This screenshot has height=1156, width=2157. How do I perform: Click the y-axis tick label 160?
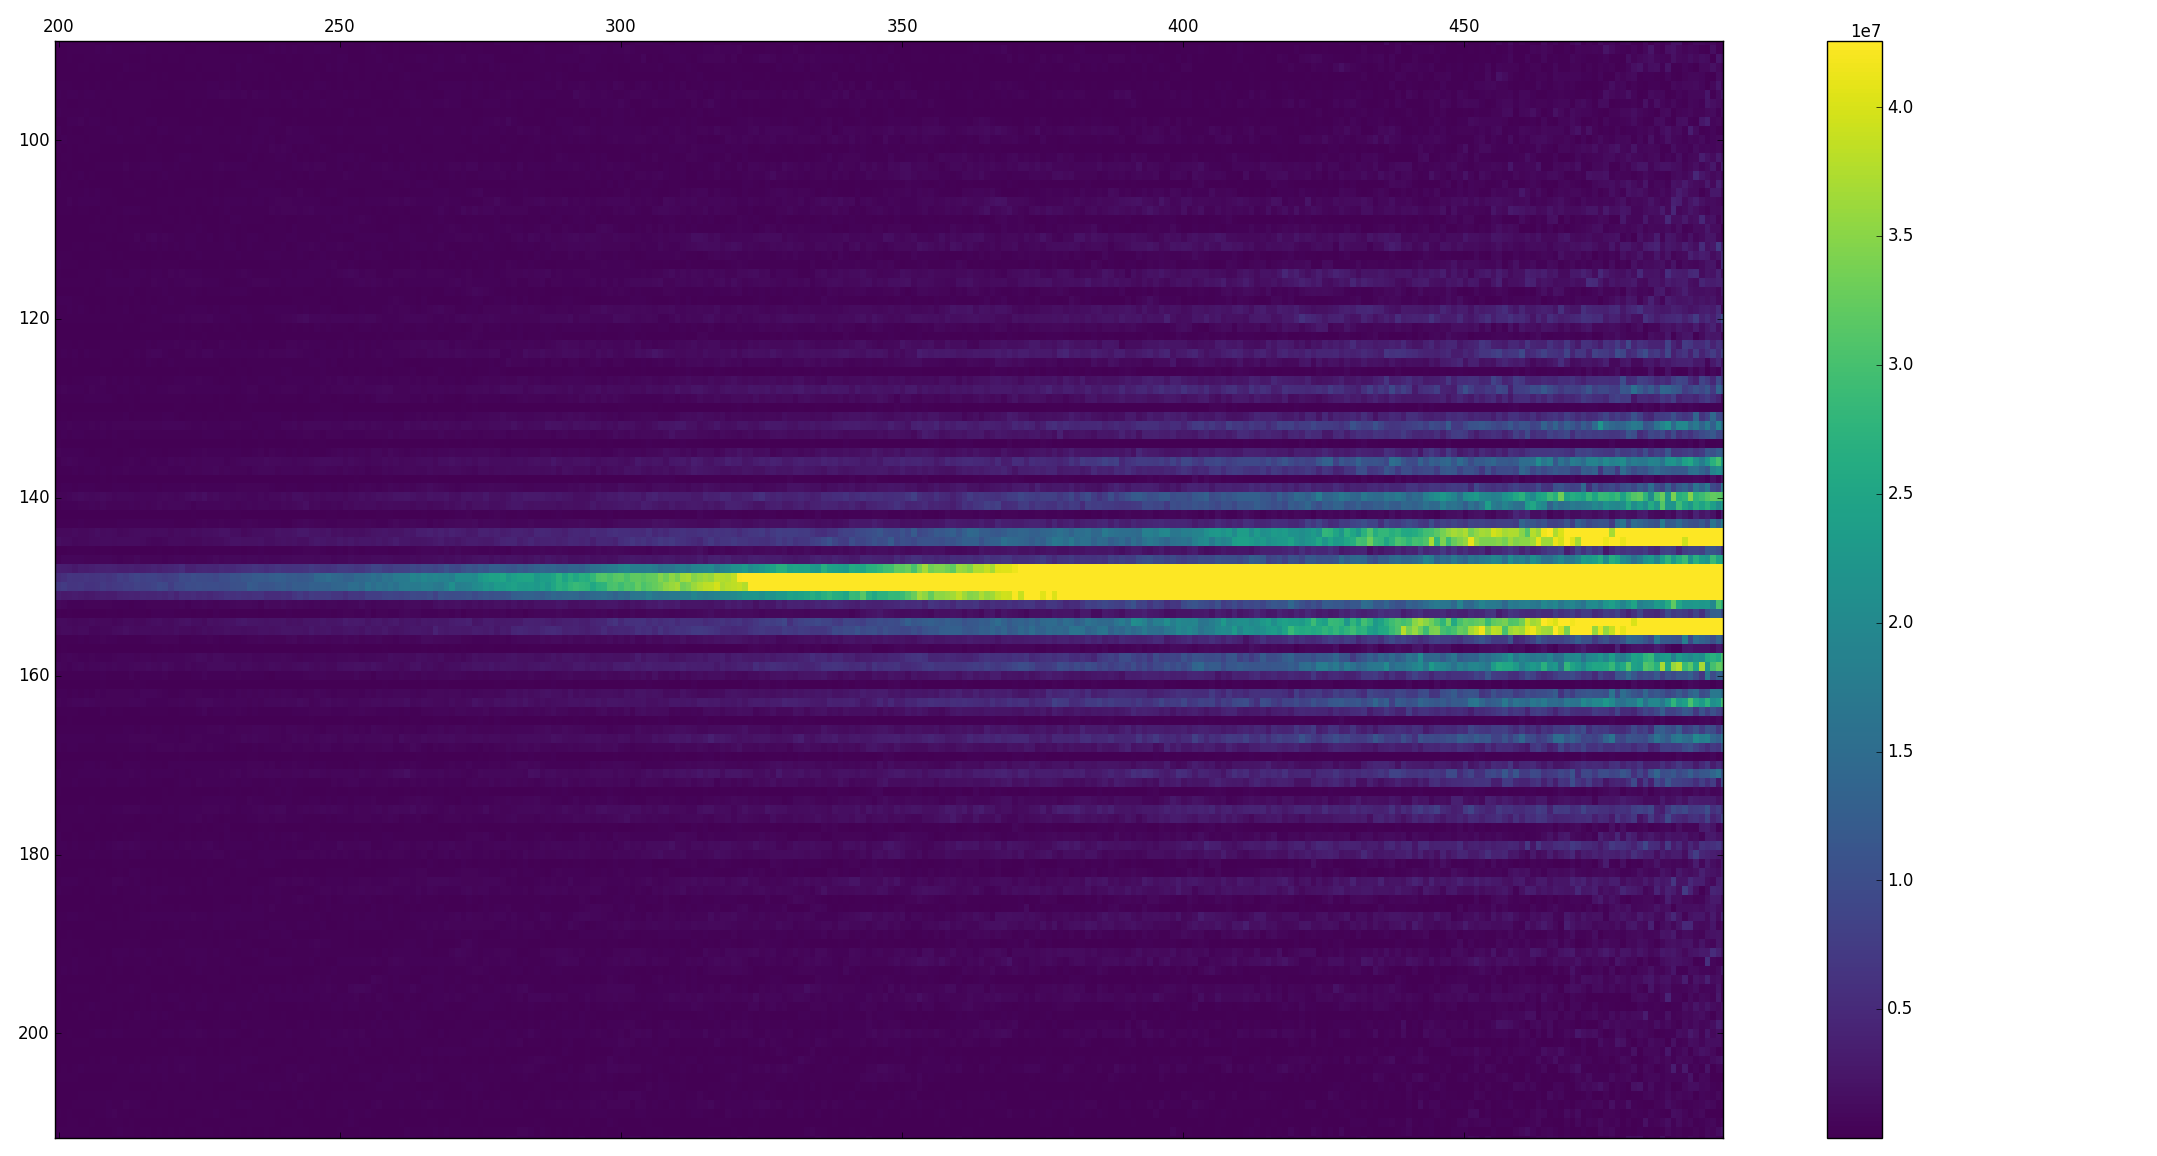click(x=34, y=676)
